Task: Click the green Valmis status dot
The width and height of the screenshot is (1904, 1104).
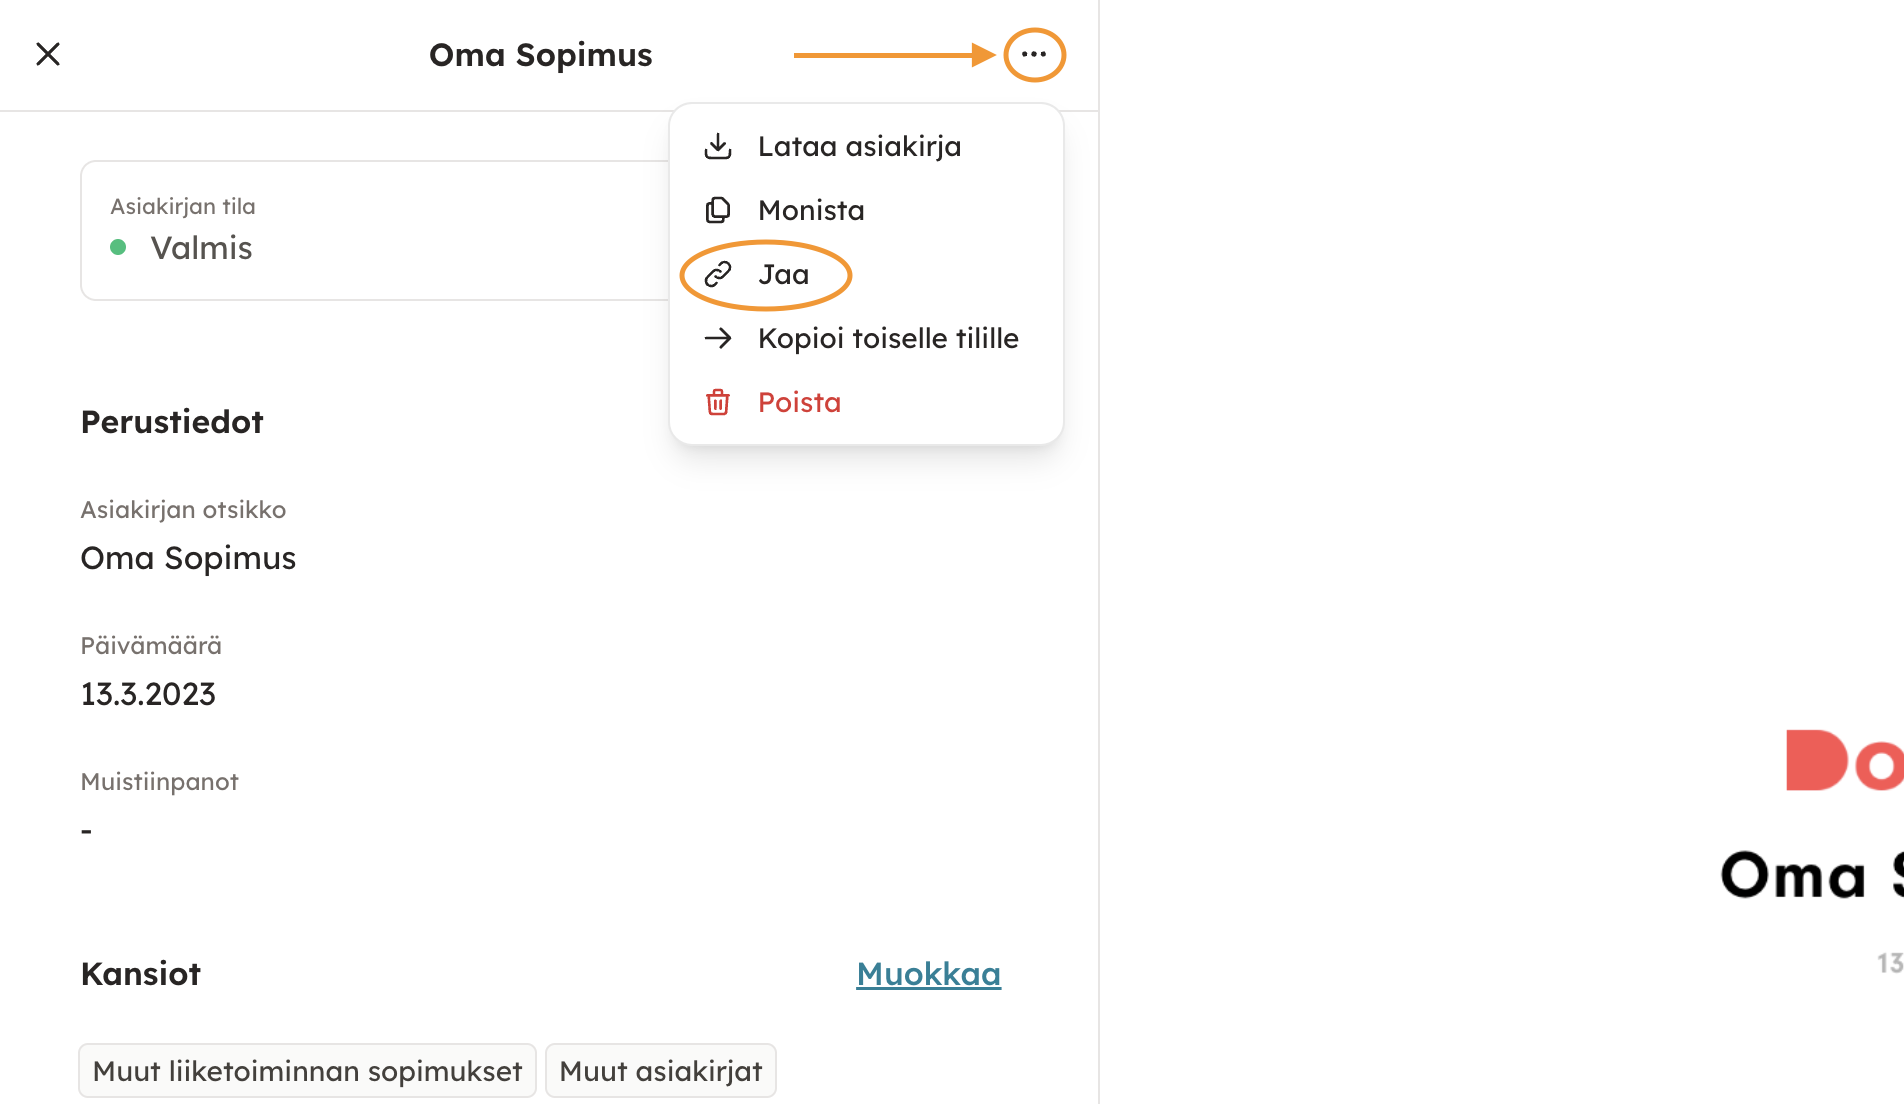Action: point(118,247)
